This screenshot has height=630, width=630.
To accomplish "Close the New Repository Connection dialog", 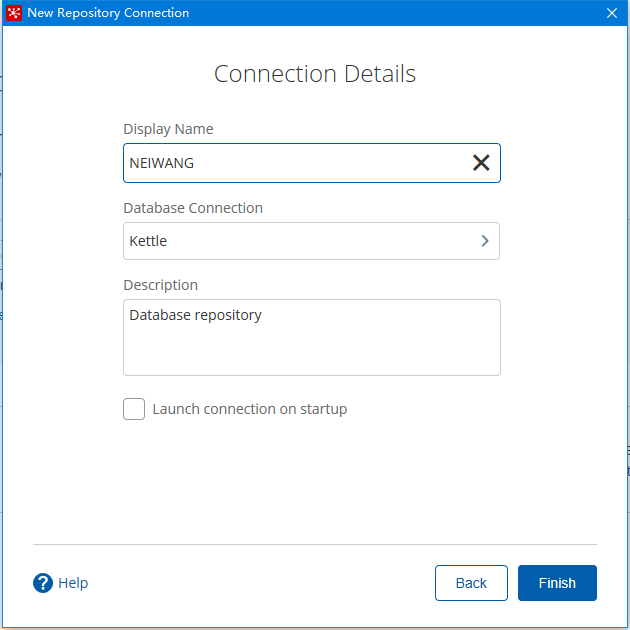I will click(612, 13).
